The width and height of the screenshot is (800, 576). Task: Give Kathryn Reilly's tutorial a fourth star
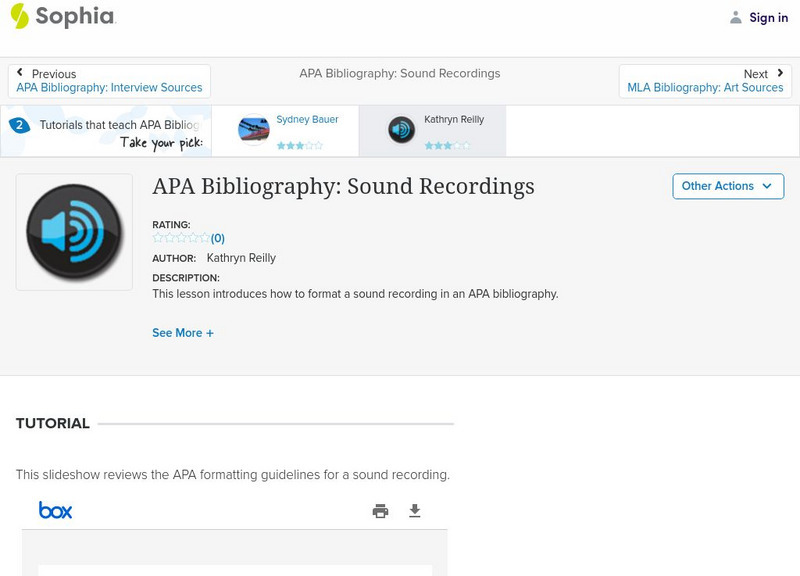(456, 145)
